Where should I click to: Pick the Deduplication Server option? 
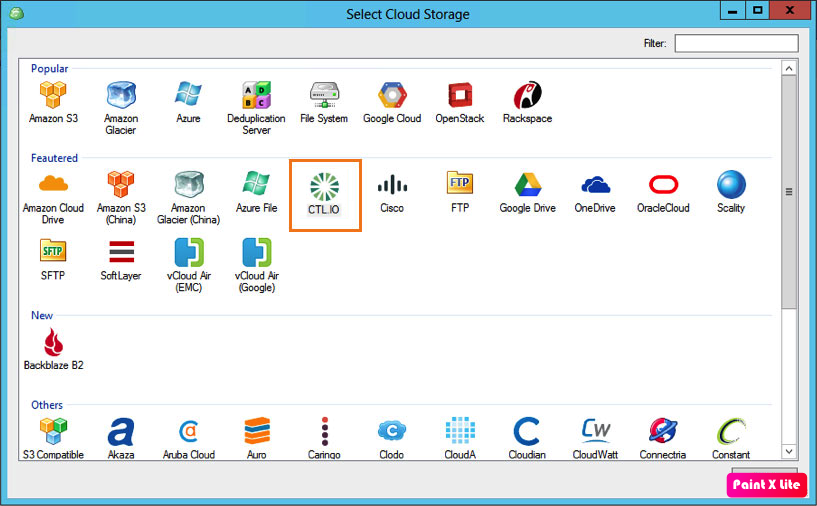point(256,95)
